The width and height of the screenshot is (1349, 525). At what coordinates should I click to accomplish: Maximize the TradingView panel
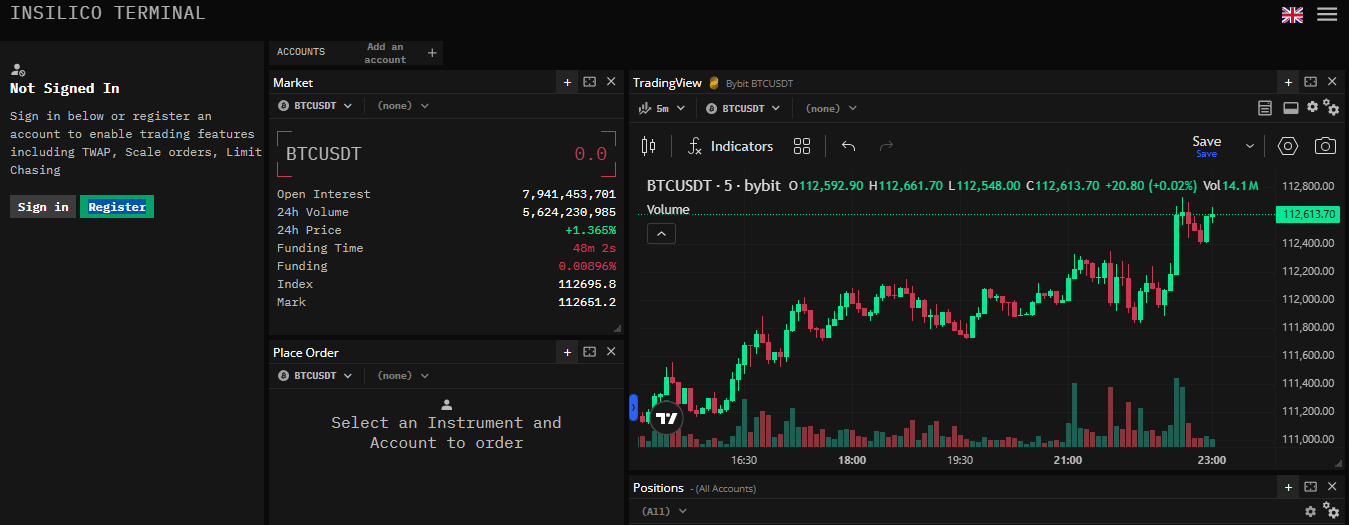1311,82
